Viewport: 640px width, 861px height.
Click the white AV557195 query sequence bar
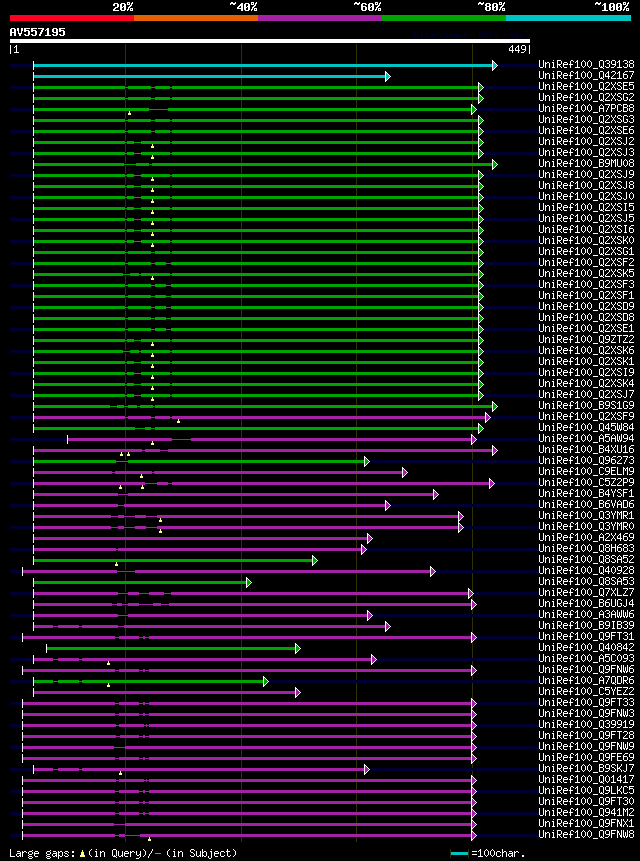pyautogui.click(x=270, y=41)
